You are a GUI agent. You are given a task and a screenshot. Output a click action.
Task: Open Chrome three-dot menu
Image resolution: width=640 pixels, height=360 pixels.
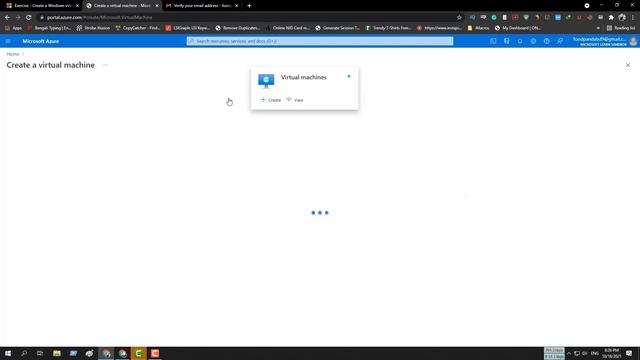633,18
